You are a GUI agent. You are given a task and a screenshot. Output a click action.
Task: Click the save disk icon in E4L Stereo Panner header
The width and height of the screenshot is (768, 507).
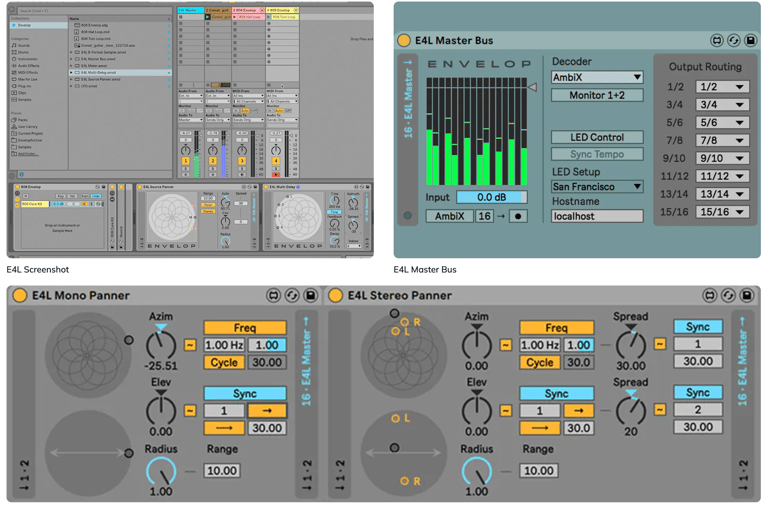(747, 295)
